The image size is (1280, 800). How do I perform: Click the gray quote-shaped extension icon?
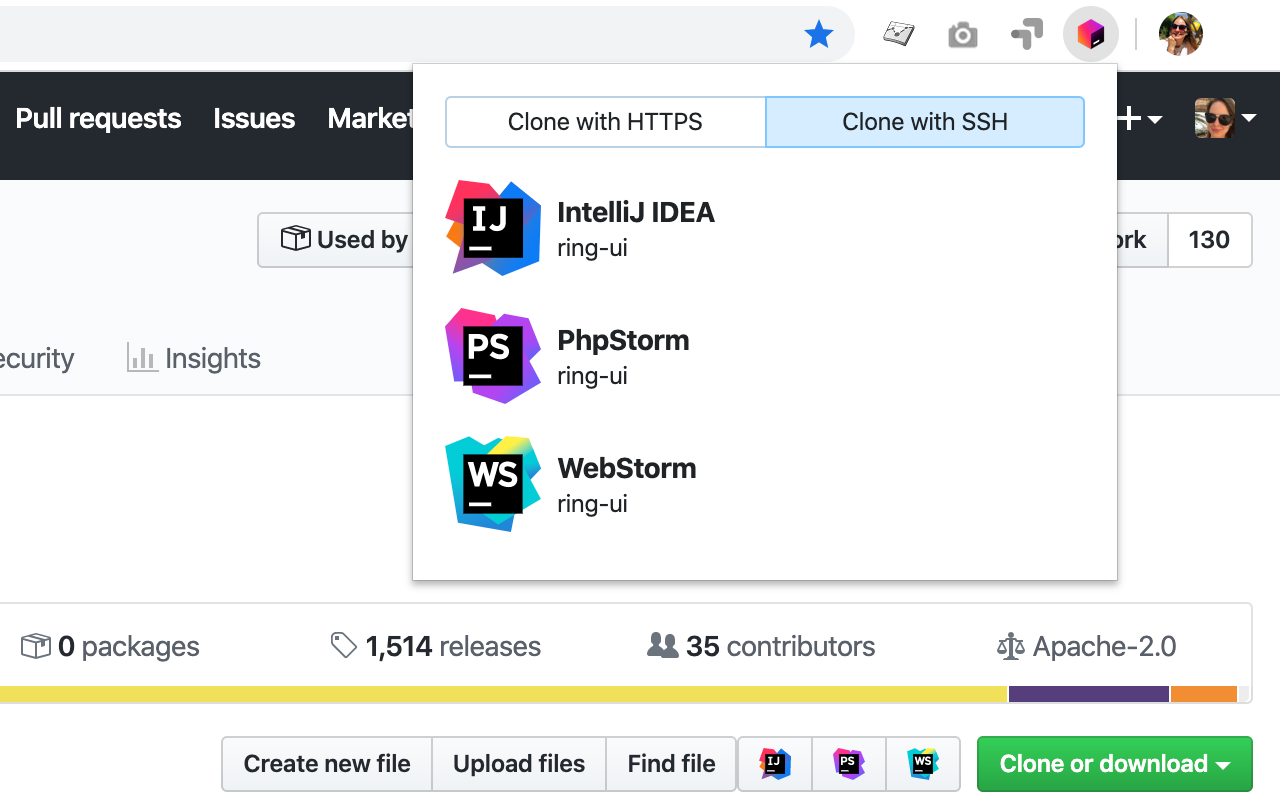[x=1027, y=35]
